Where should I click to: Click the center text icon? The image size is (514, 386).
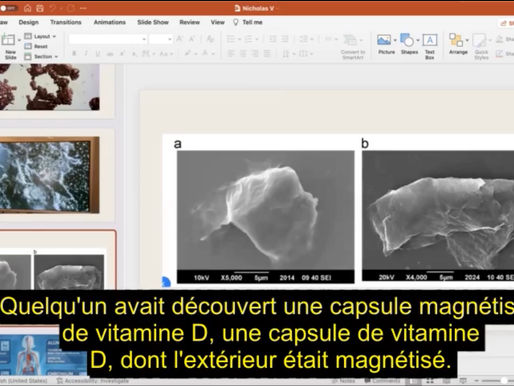[x=243, y=53]
